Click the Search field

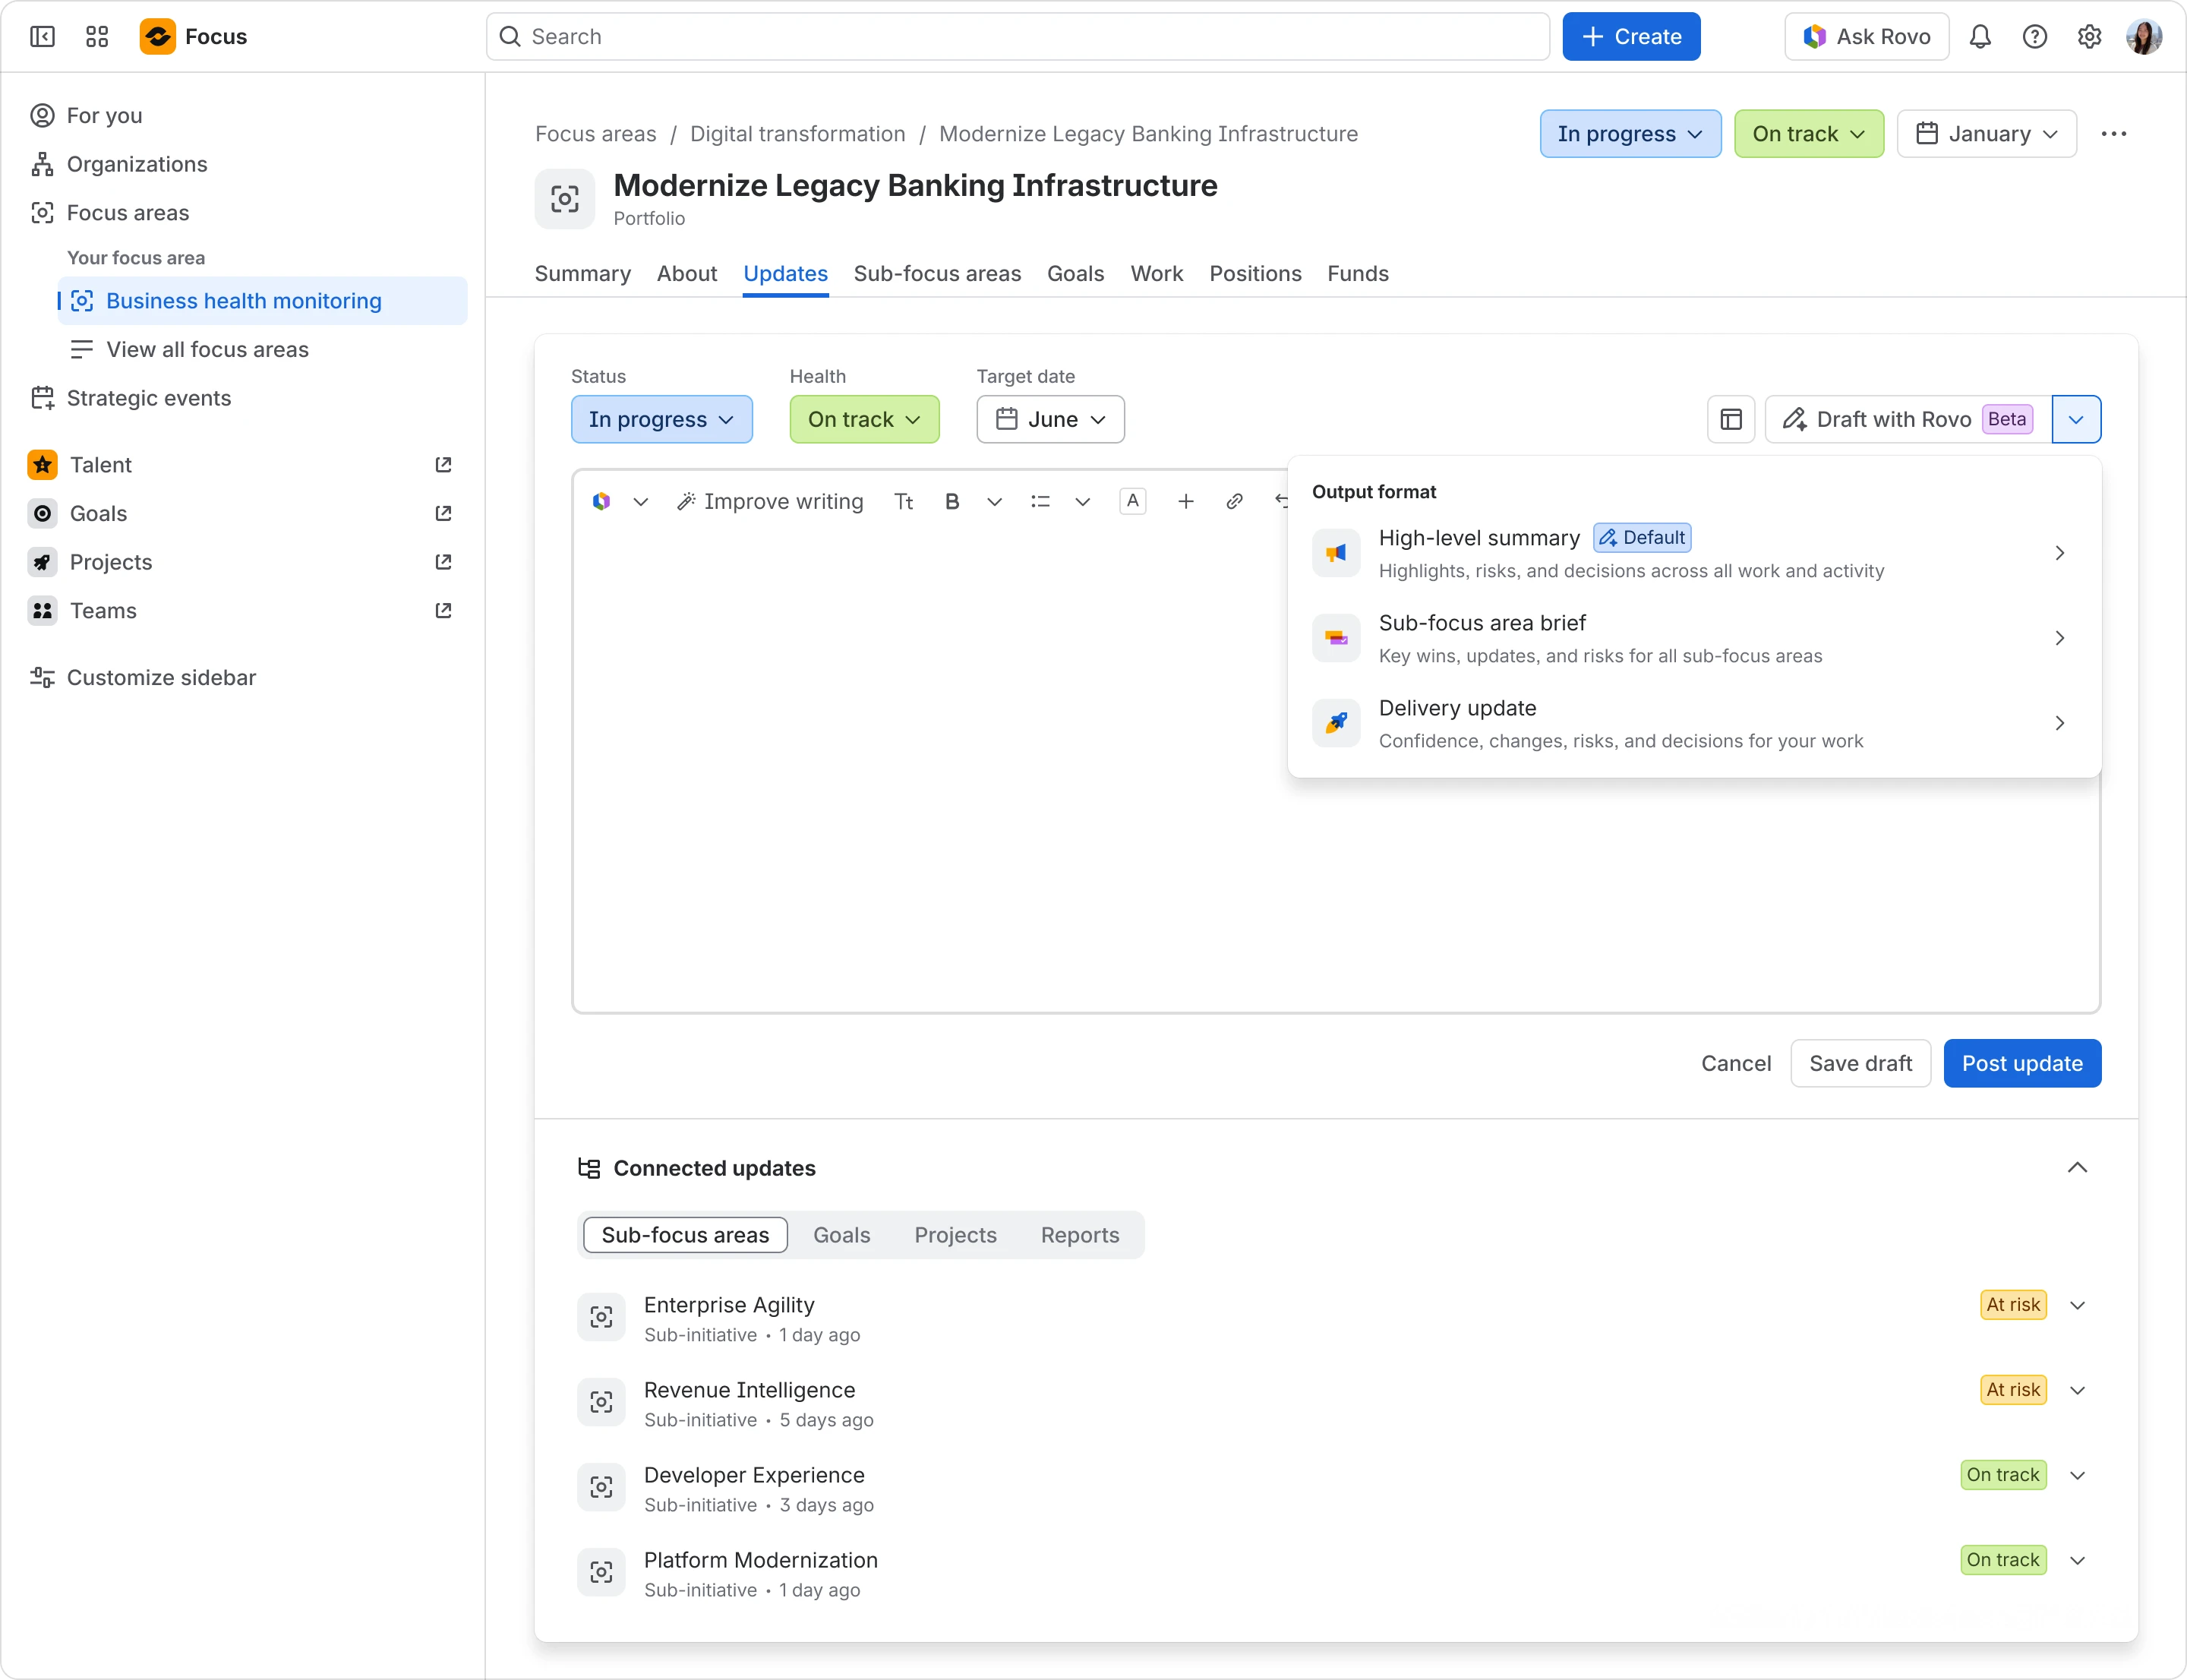pyautogui.click(x=1017, y=37)
